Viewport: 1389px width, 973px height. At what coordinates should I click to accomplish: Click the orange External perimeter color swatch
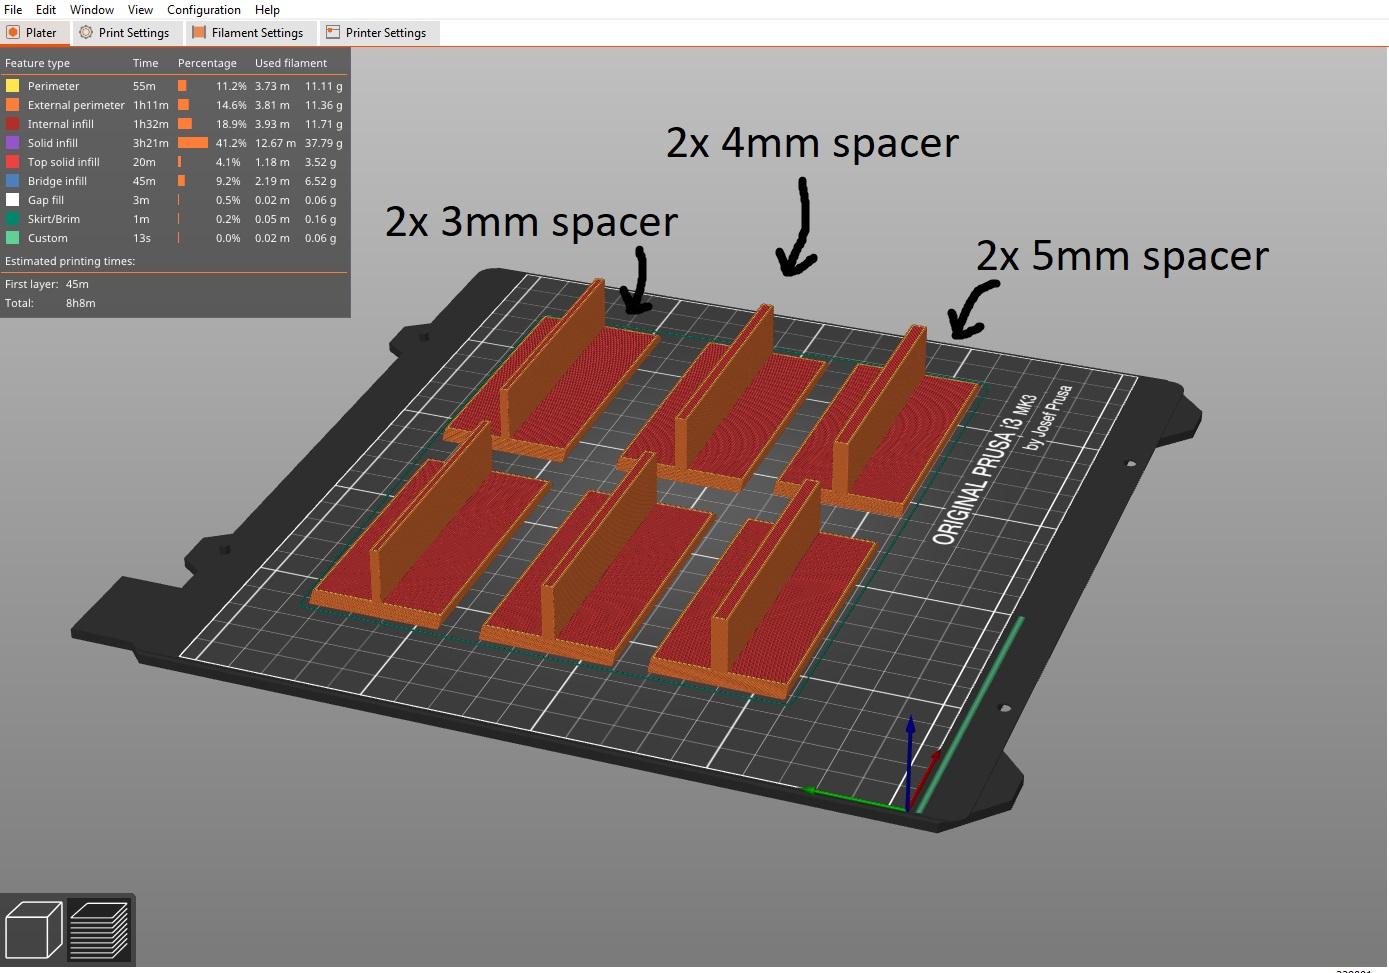click(x=13, y=105)
